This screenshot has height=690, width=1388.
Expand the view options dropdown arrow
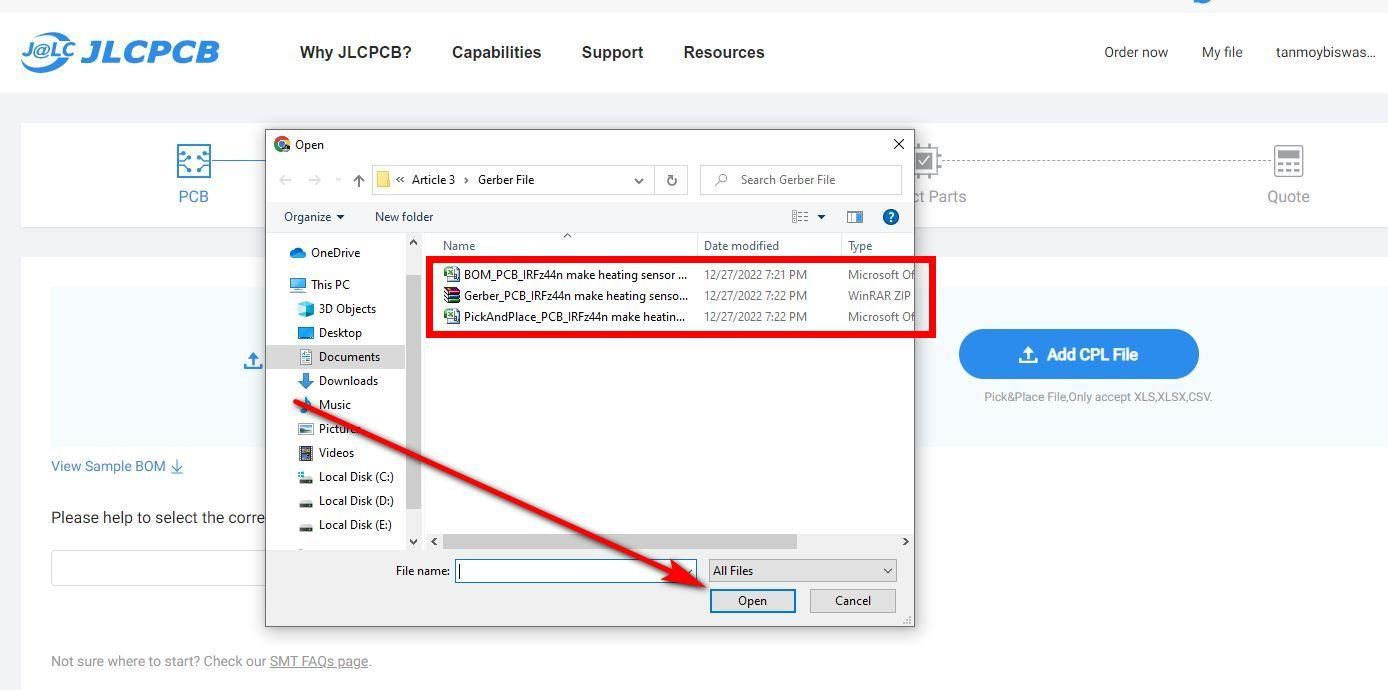[x=822, y=217]
